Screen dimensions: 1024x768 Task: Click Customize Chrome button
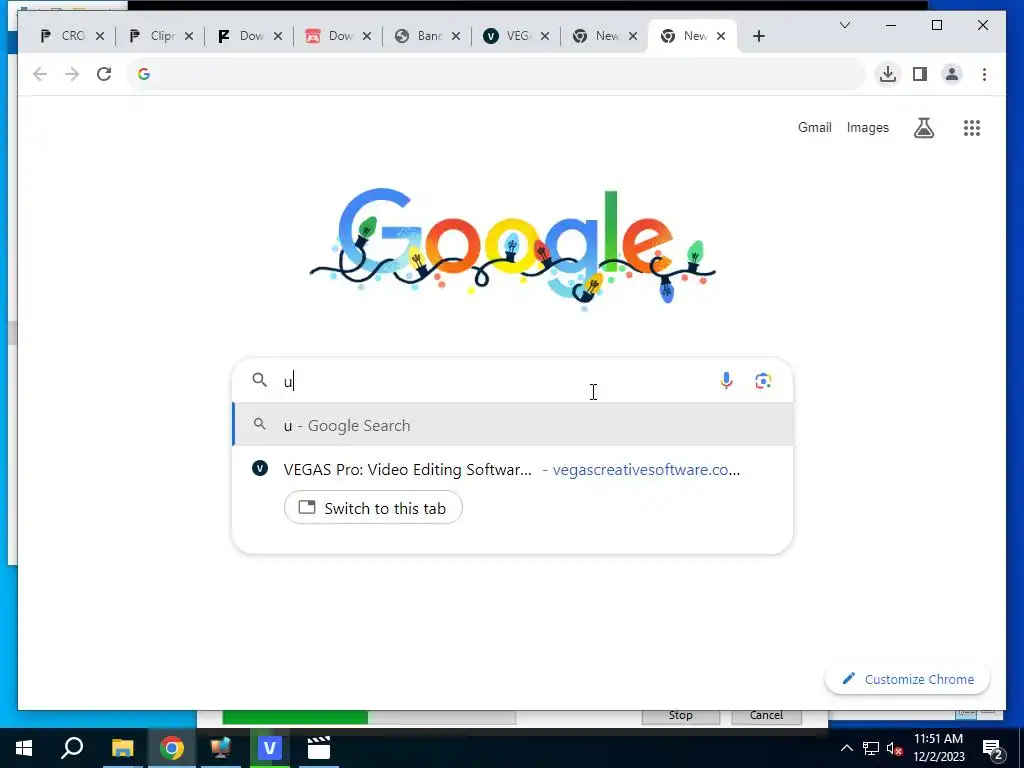[907, 679]
